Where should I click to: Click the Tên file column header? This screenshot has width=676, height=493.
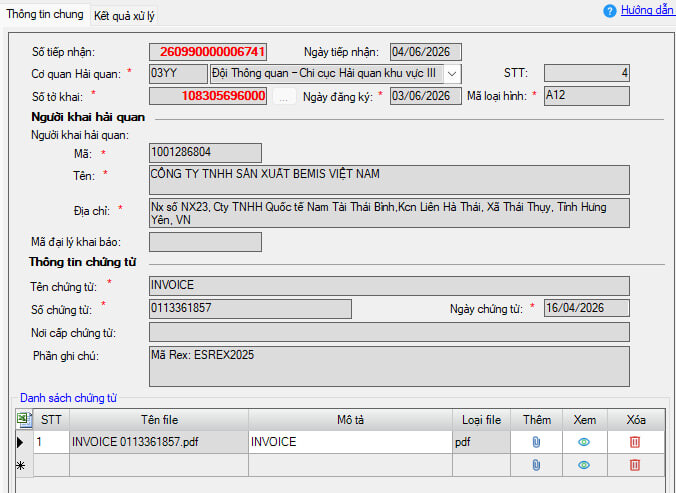pos(159,420)
